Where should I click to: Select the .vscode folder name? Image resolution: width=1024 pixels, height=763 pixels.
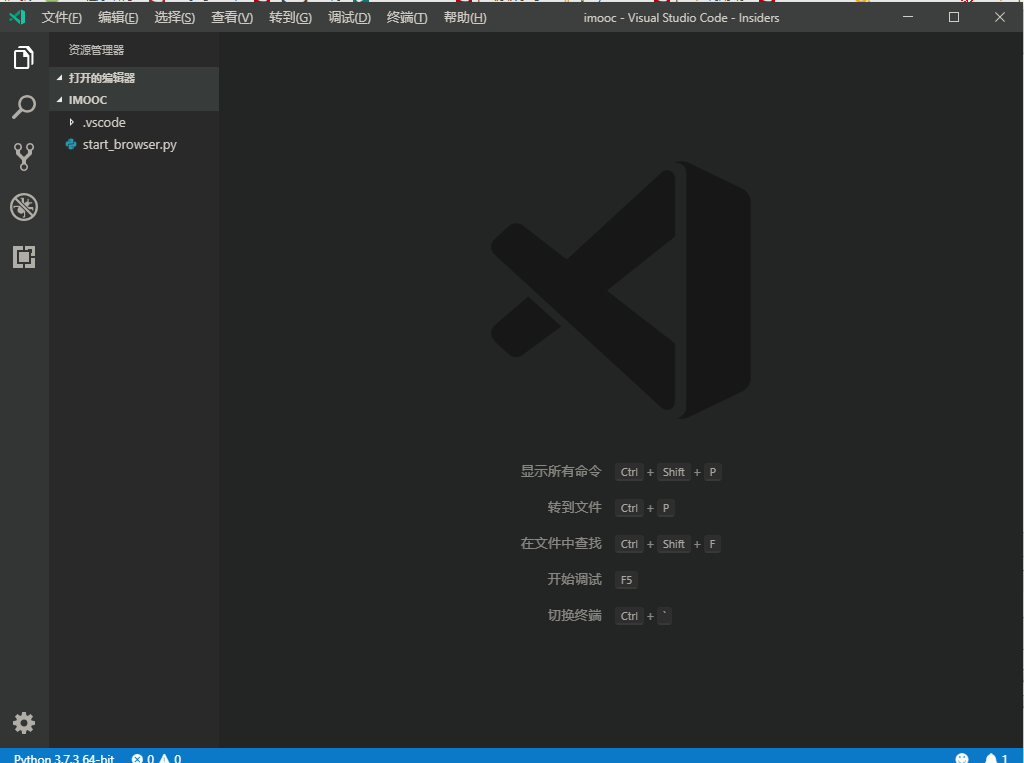coord(104,122)
